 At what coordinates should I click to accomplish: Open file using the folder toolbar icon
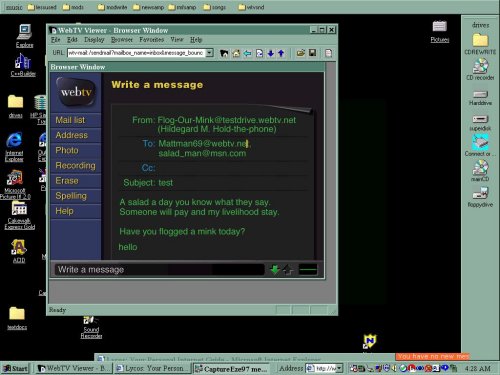pos(300,53)
